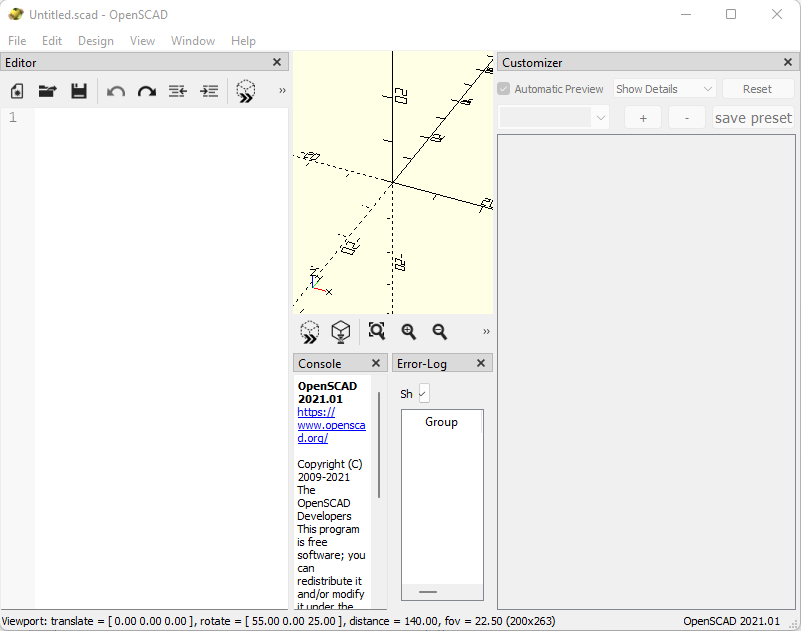Click the save preset button

(753, 117)
